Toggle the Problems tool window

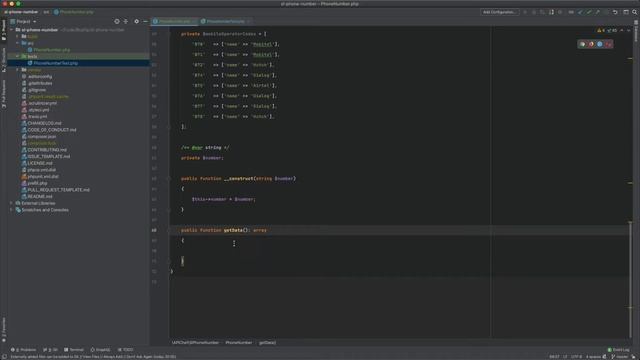24,350
